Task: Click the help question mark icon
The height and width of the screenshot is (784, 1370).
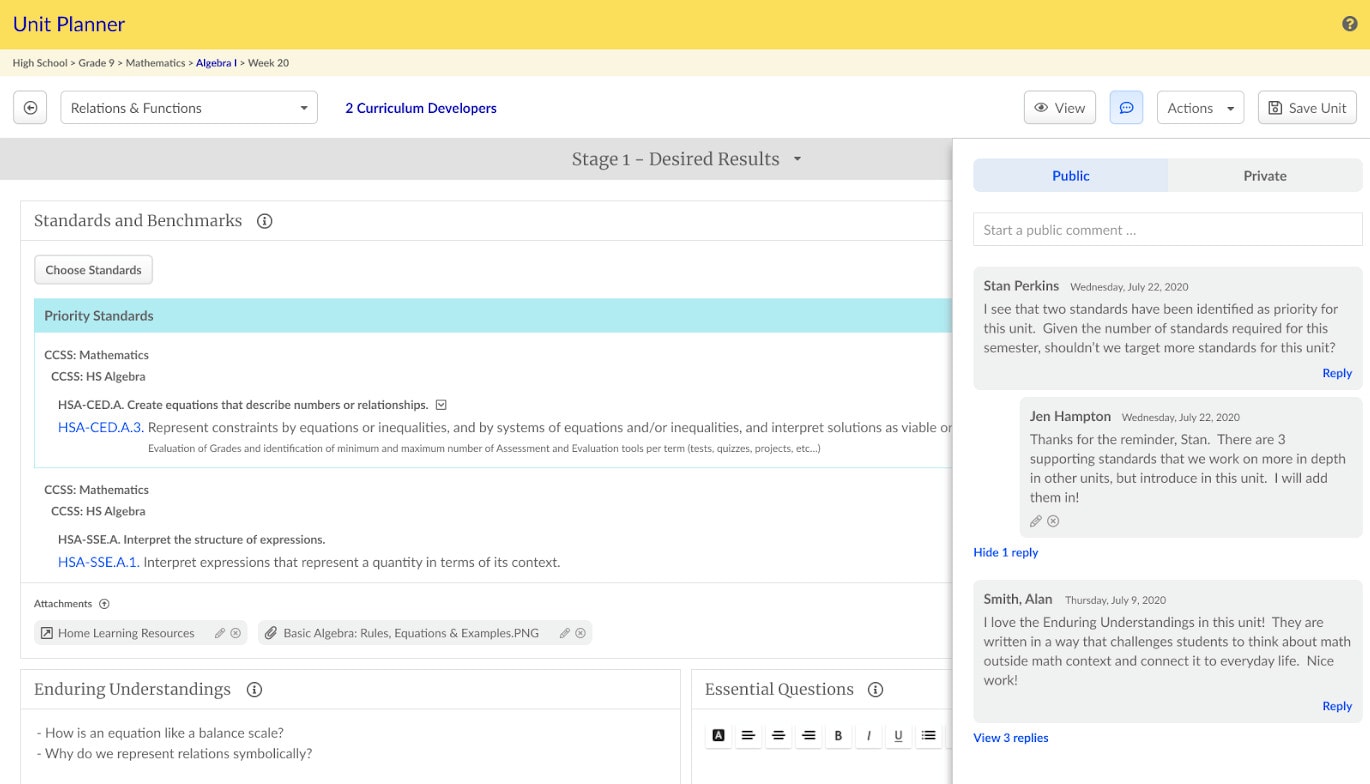Action: pos(1349,24)
